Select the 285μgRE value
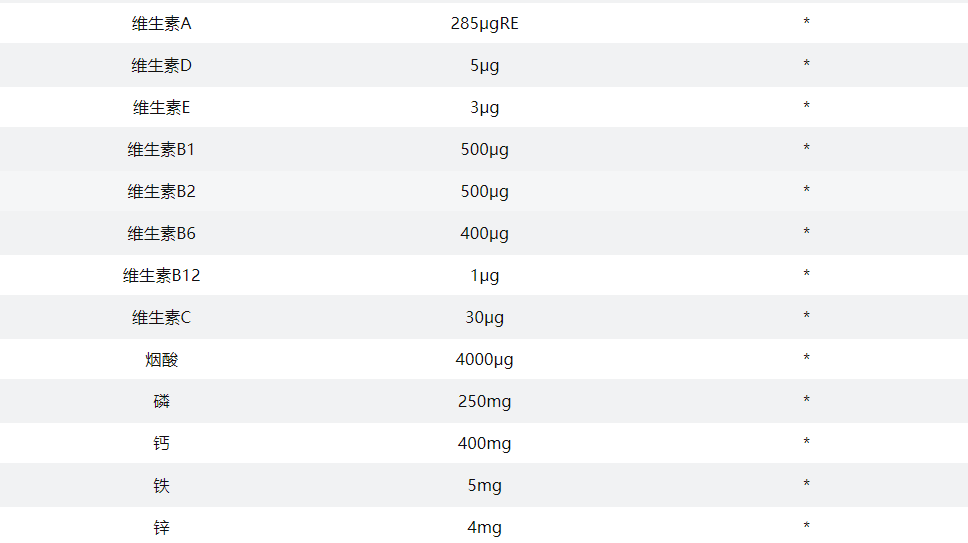The height and width of the screenshot is (543, 968). [x=484, y=23]
